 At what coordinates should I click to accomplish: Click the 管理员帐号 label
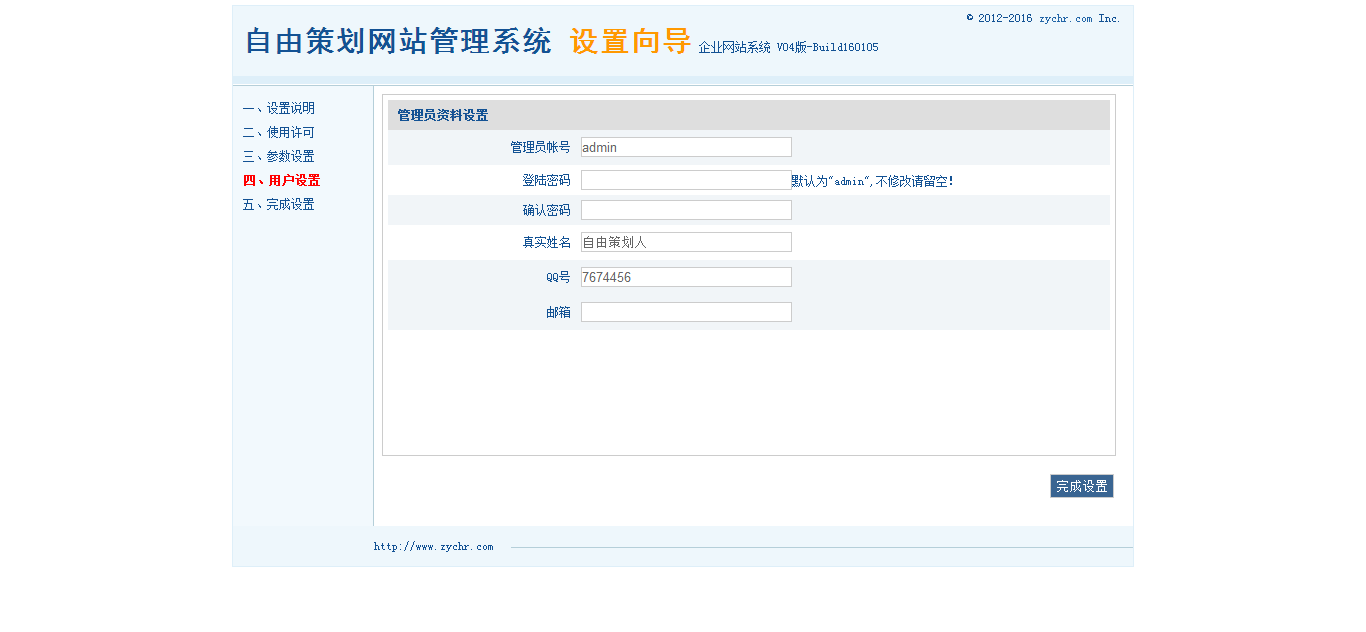pos(540,147)
